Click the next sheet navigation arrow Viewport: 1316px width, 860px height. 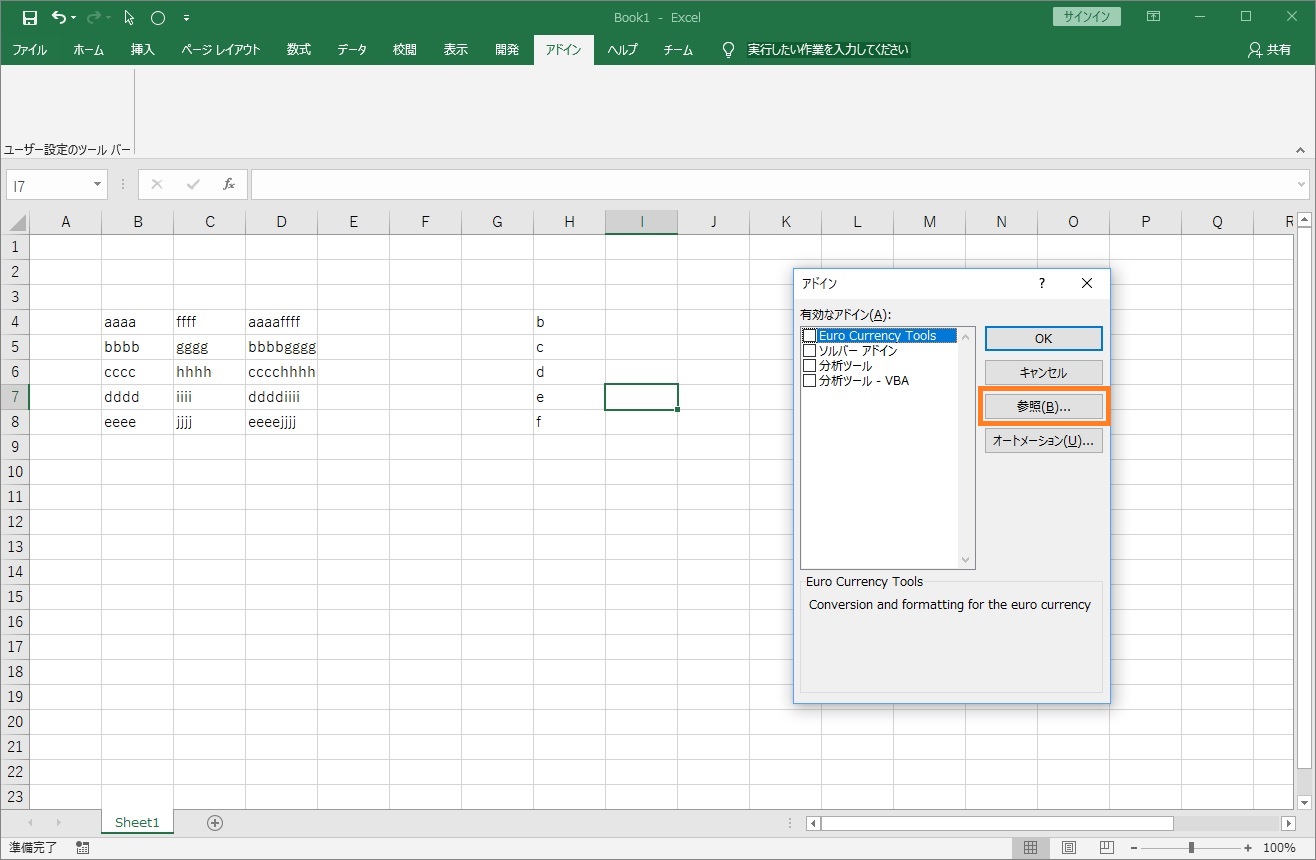pyautogui.click(x=59, y=823)
